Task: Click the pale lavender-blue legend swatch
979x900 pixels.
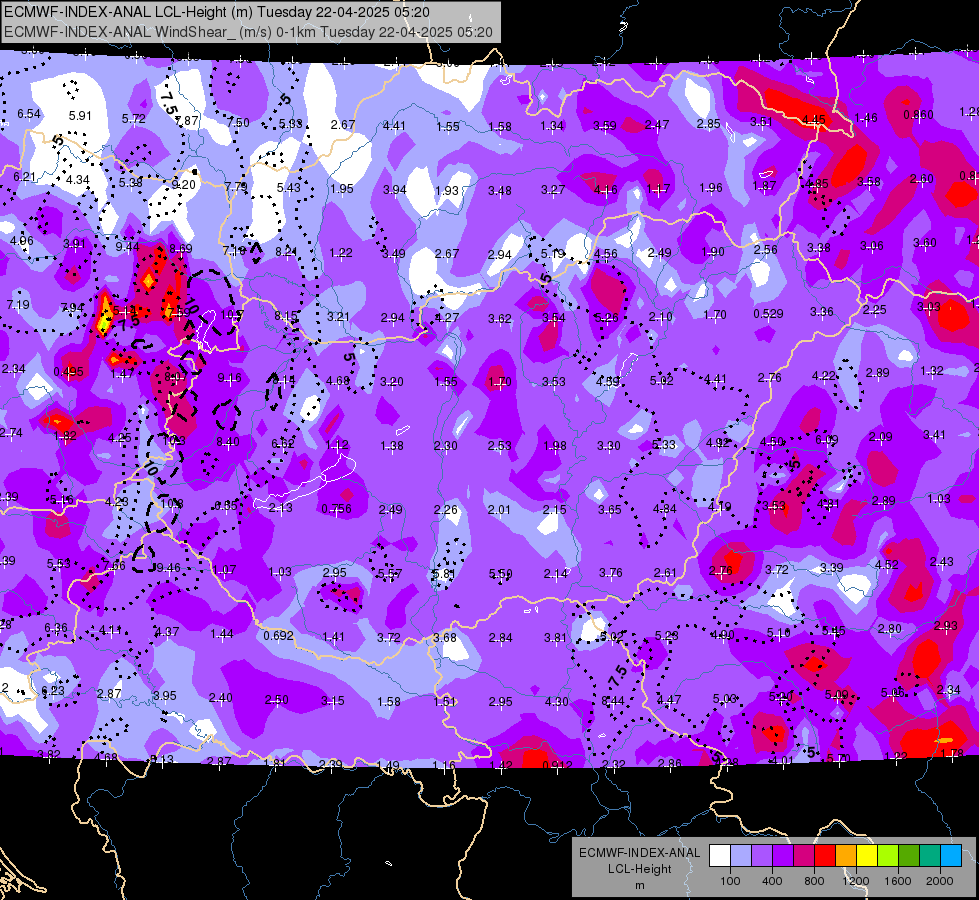Action: (x=740, y=856)
